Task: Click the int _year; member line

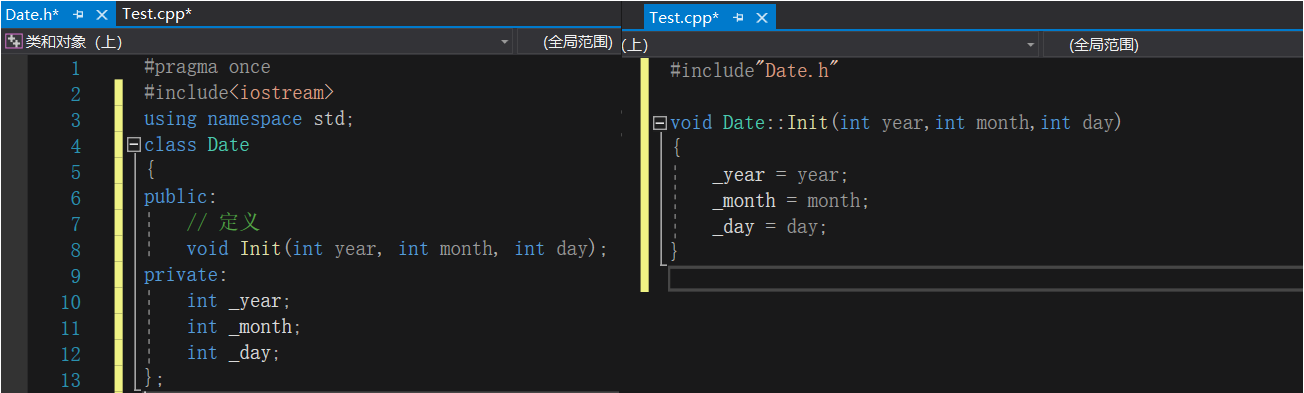Action: (x=239, y=301)
